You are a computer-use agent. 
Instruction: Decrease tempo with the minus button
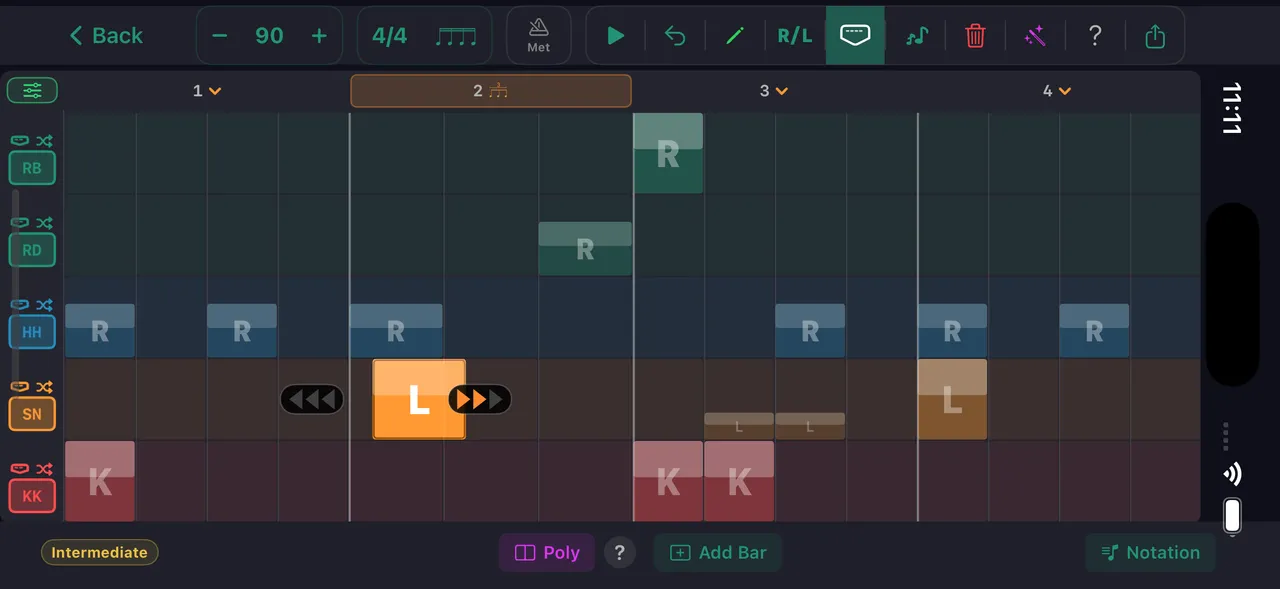click(220, 36)
